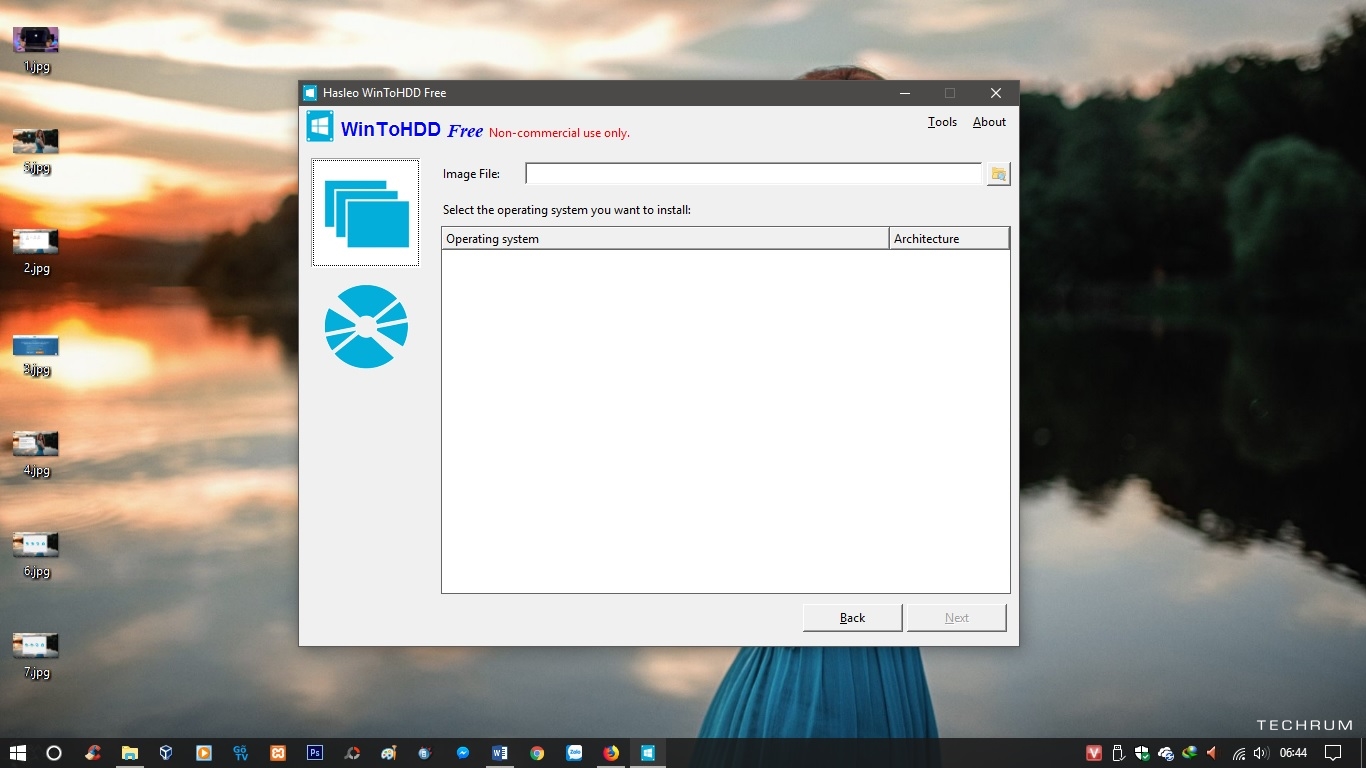1366x768 pixels.
Task: Open CCleaner from the taskbar
Action: pos(93,753)
